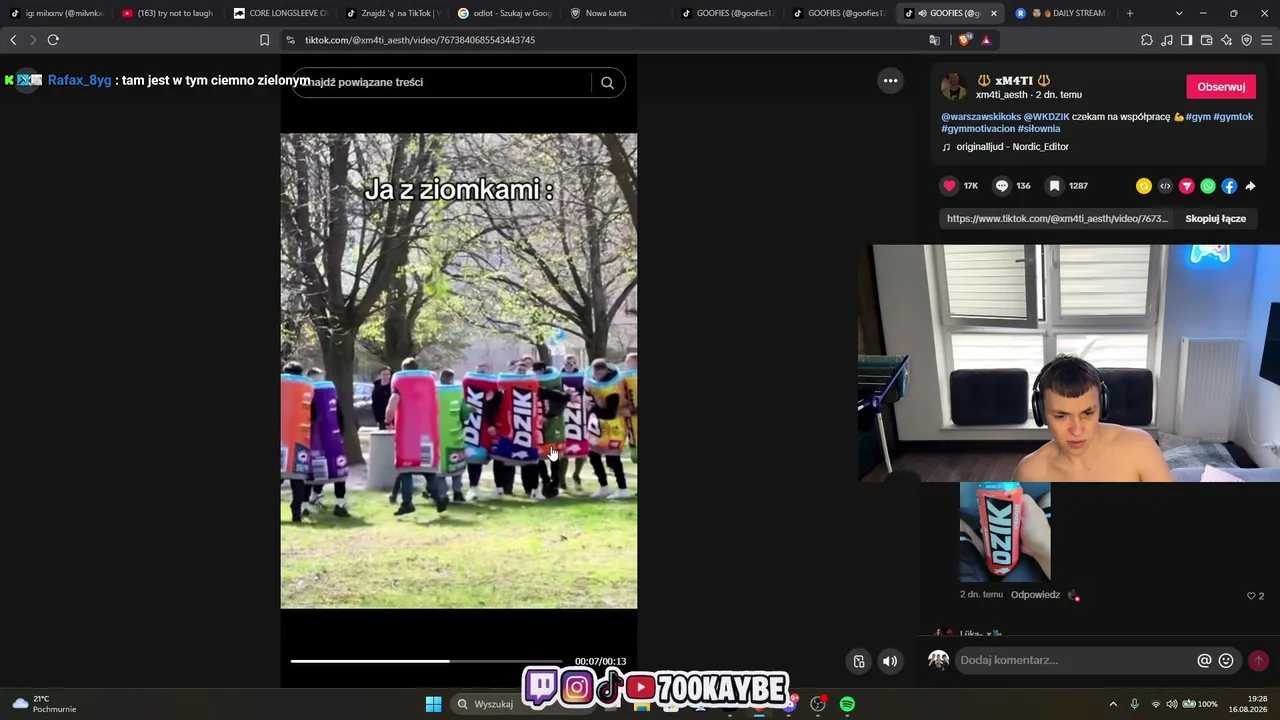1280x720 pixels.
Task: Open the browser hamburger main menu
Action: point(1267,40)
